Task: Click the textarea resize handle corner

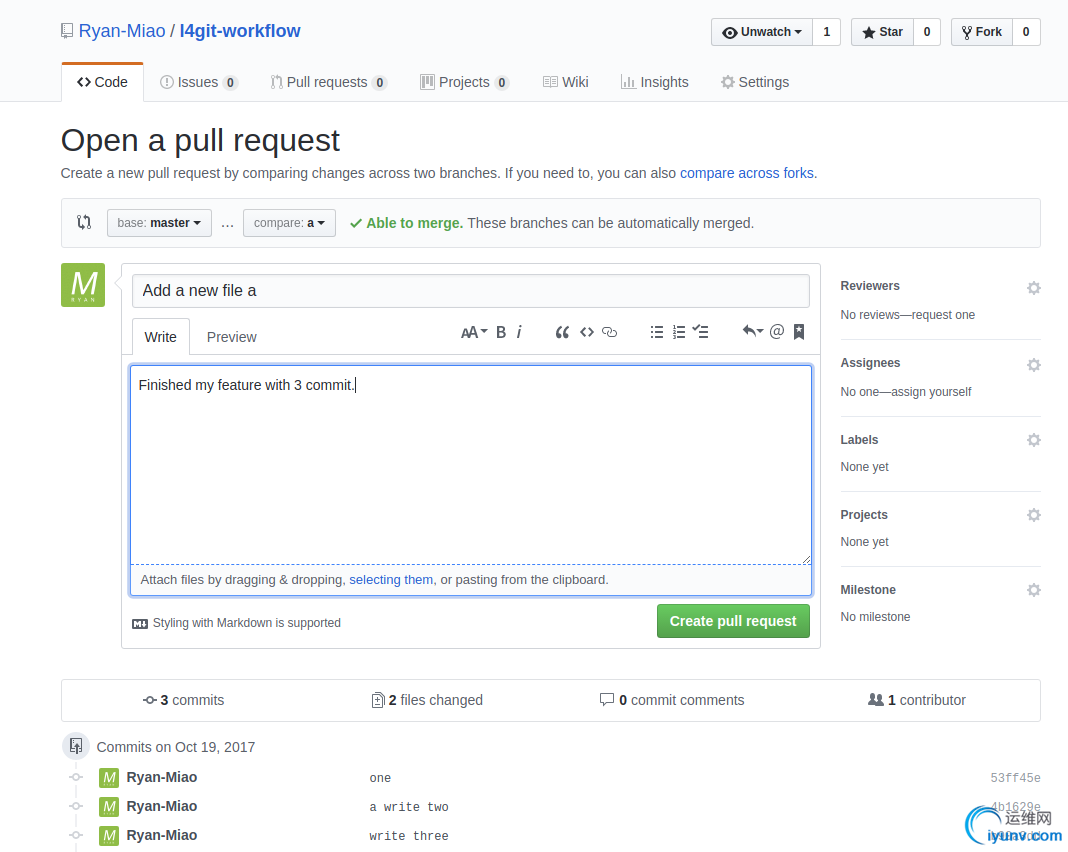Action: pos(806,560)
